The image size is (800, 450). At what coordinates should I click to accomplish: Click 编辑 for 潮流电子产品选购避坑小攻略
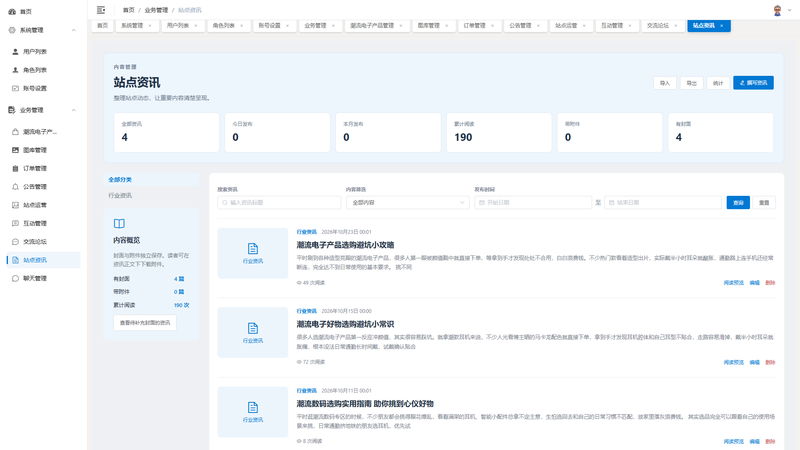[x=755, y=283]
